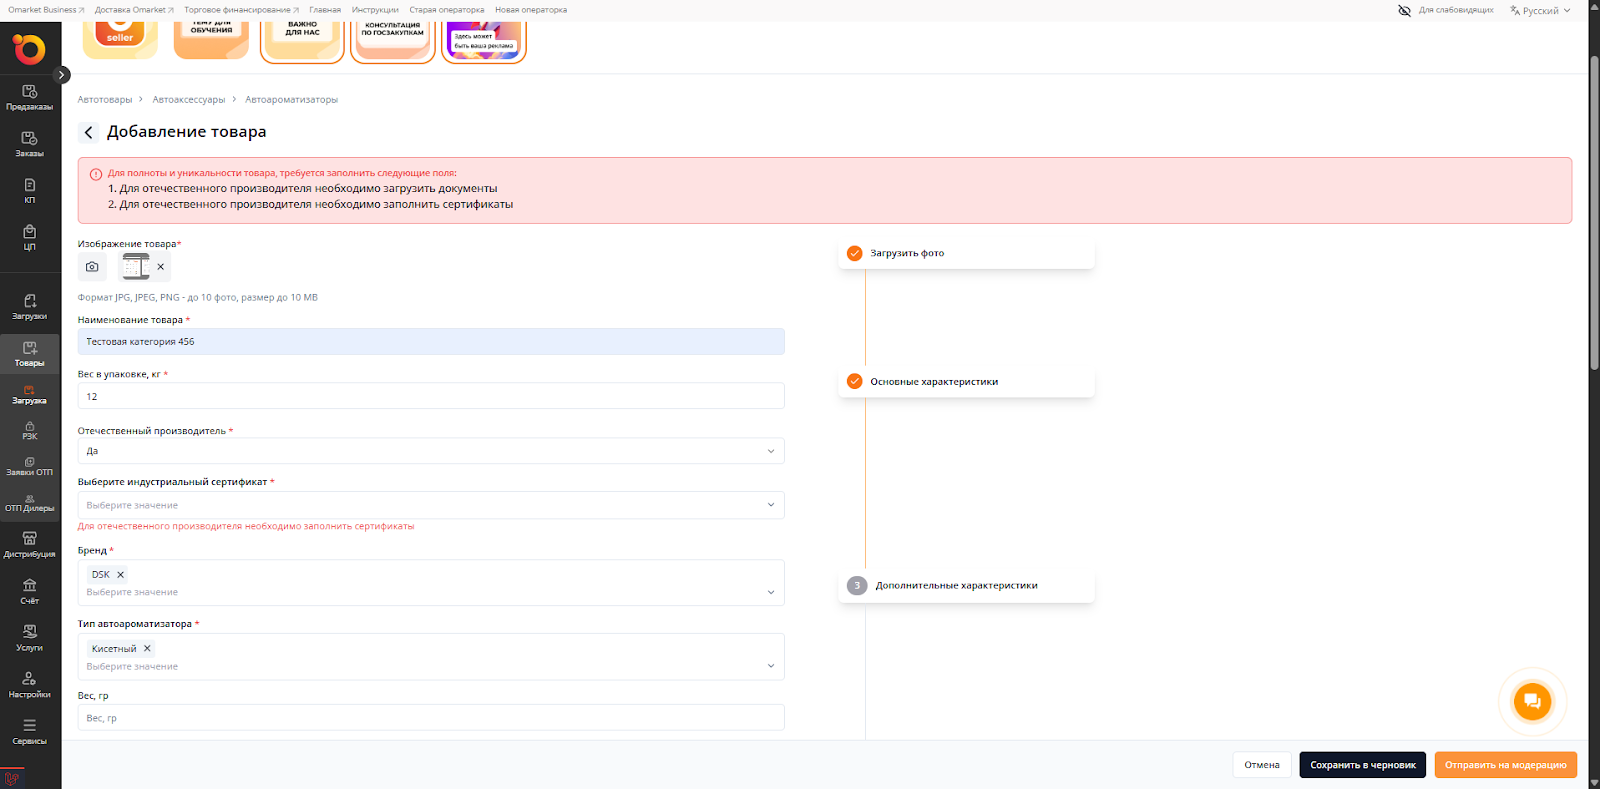
Task: Click camera icon to upload product photo
Action: click(92, 267)
